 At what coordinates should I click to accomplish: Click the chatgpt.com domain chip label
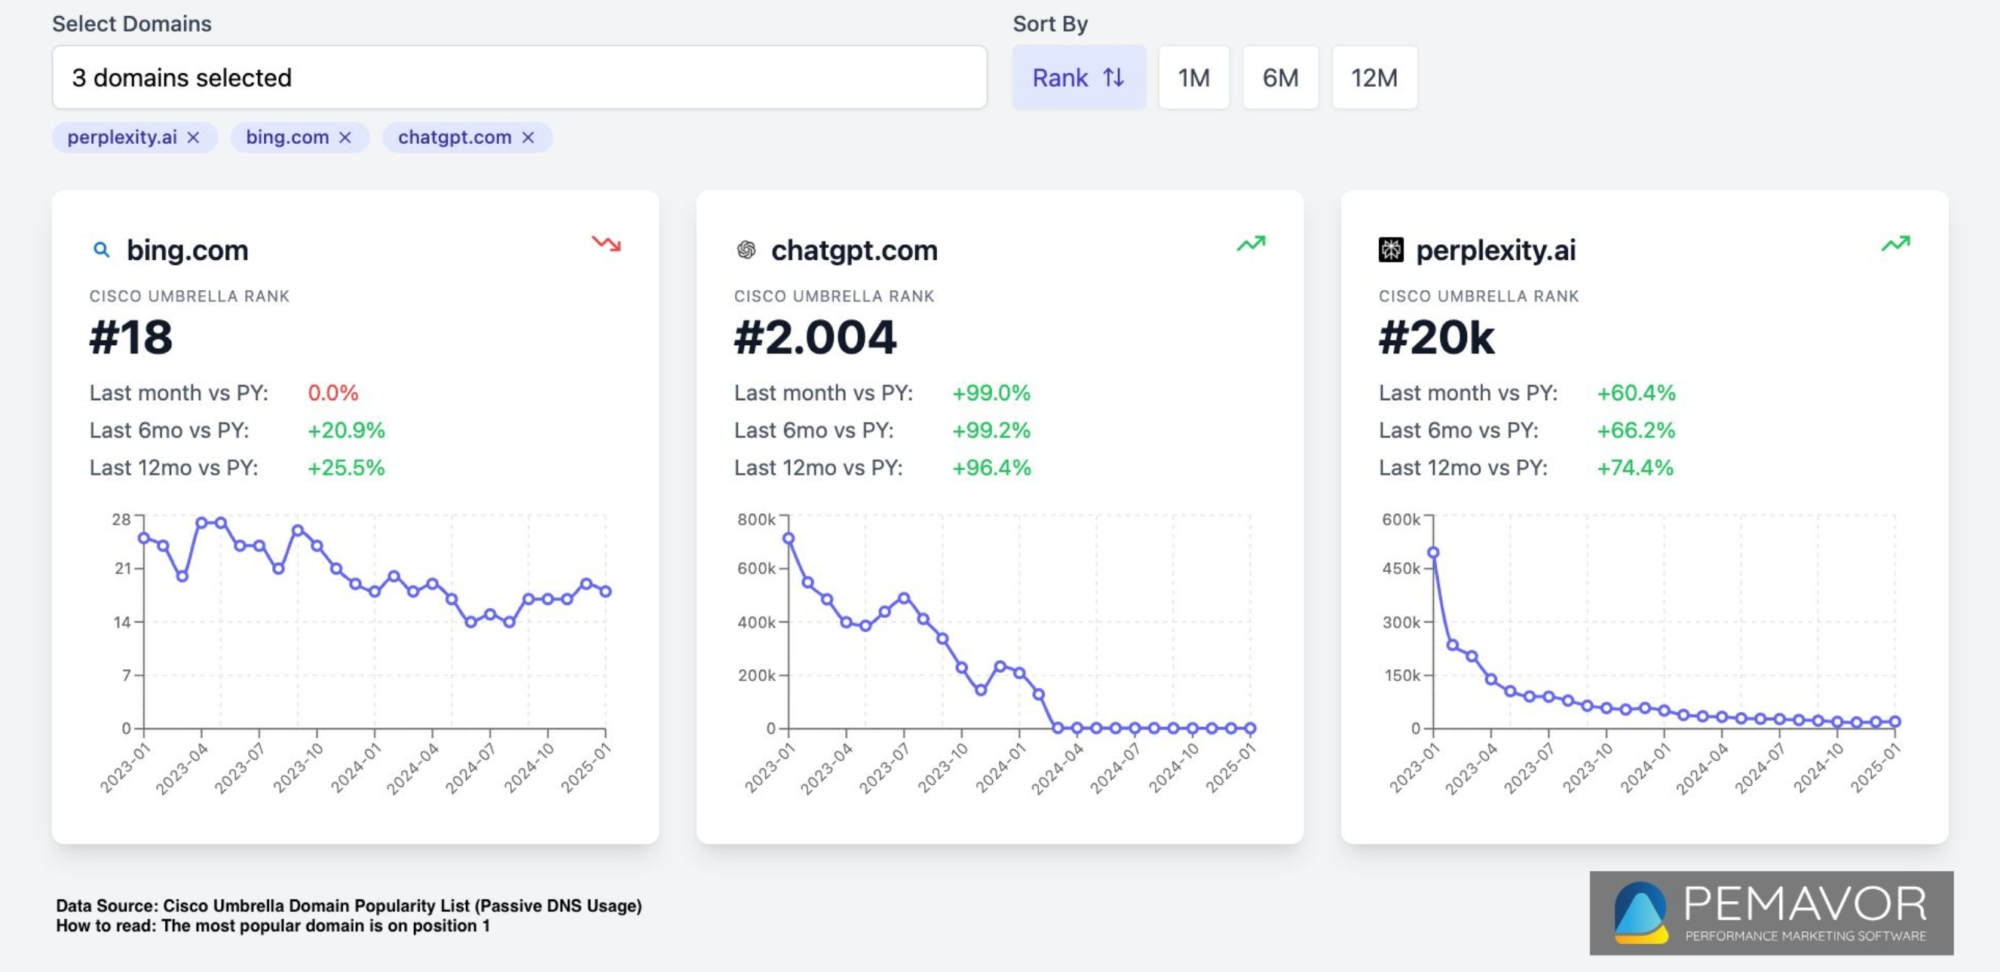455,138
